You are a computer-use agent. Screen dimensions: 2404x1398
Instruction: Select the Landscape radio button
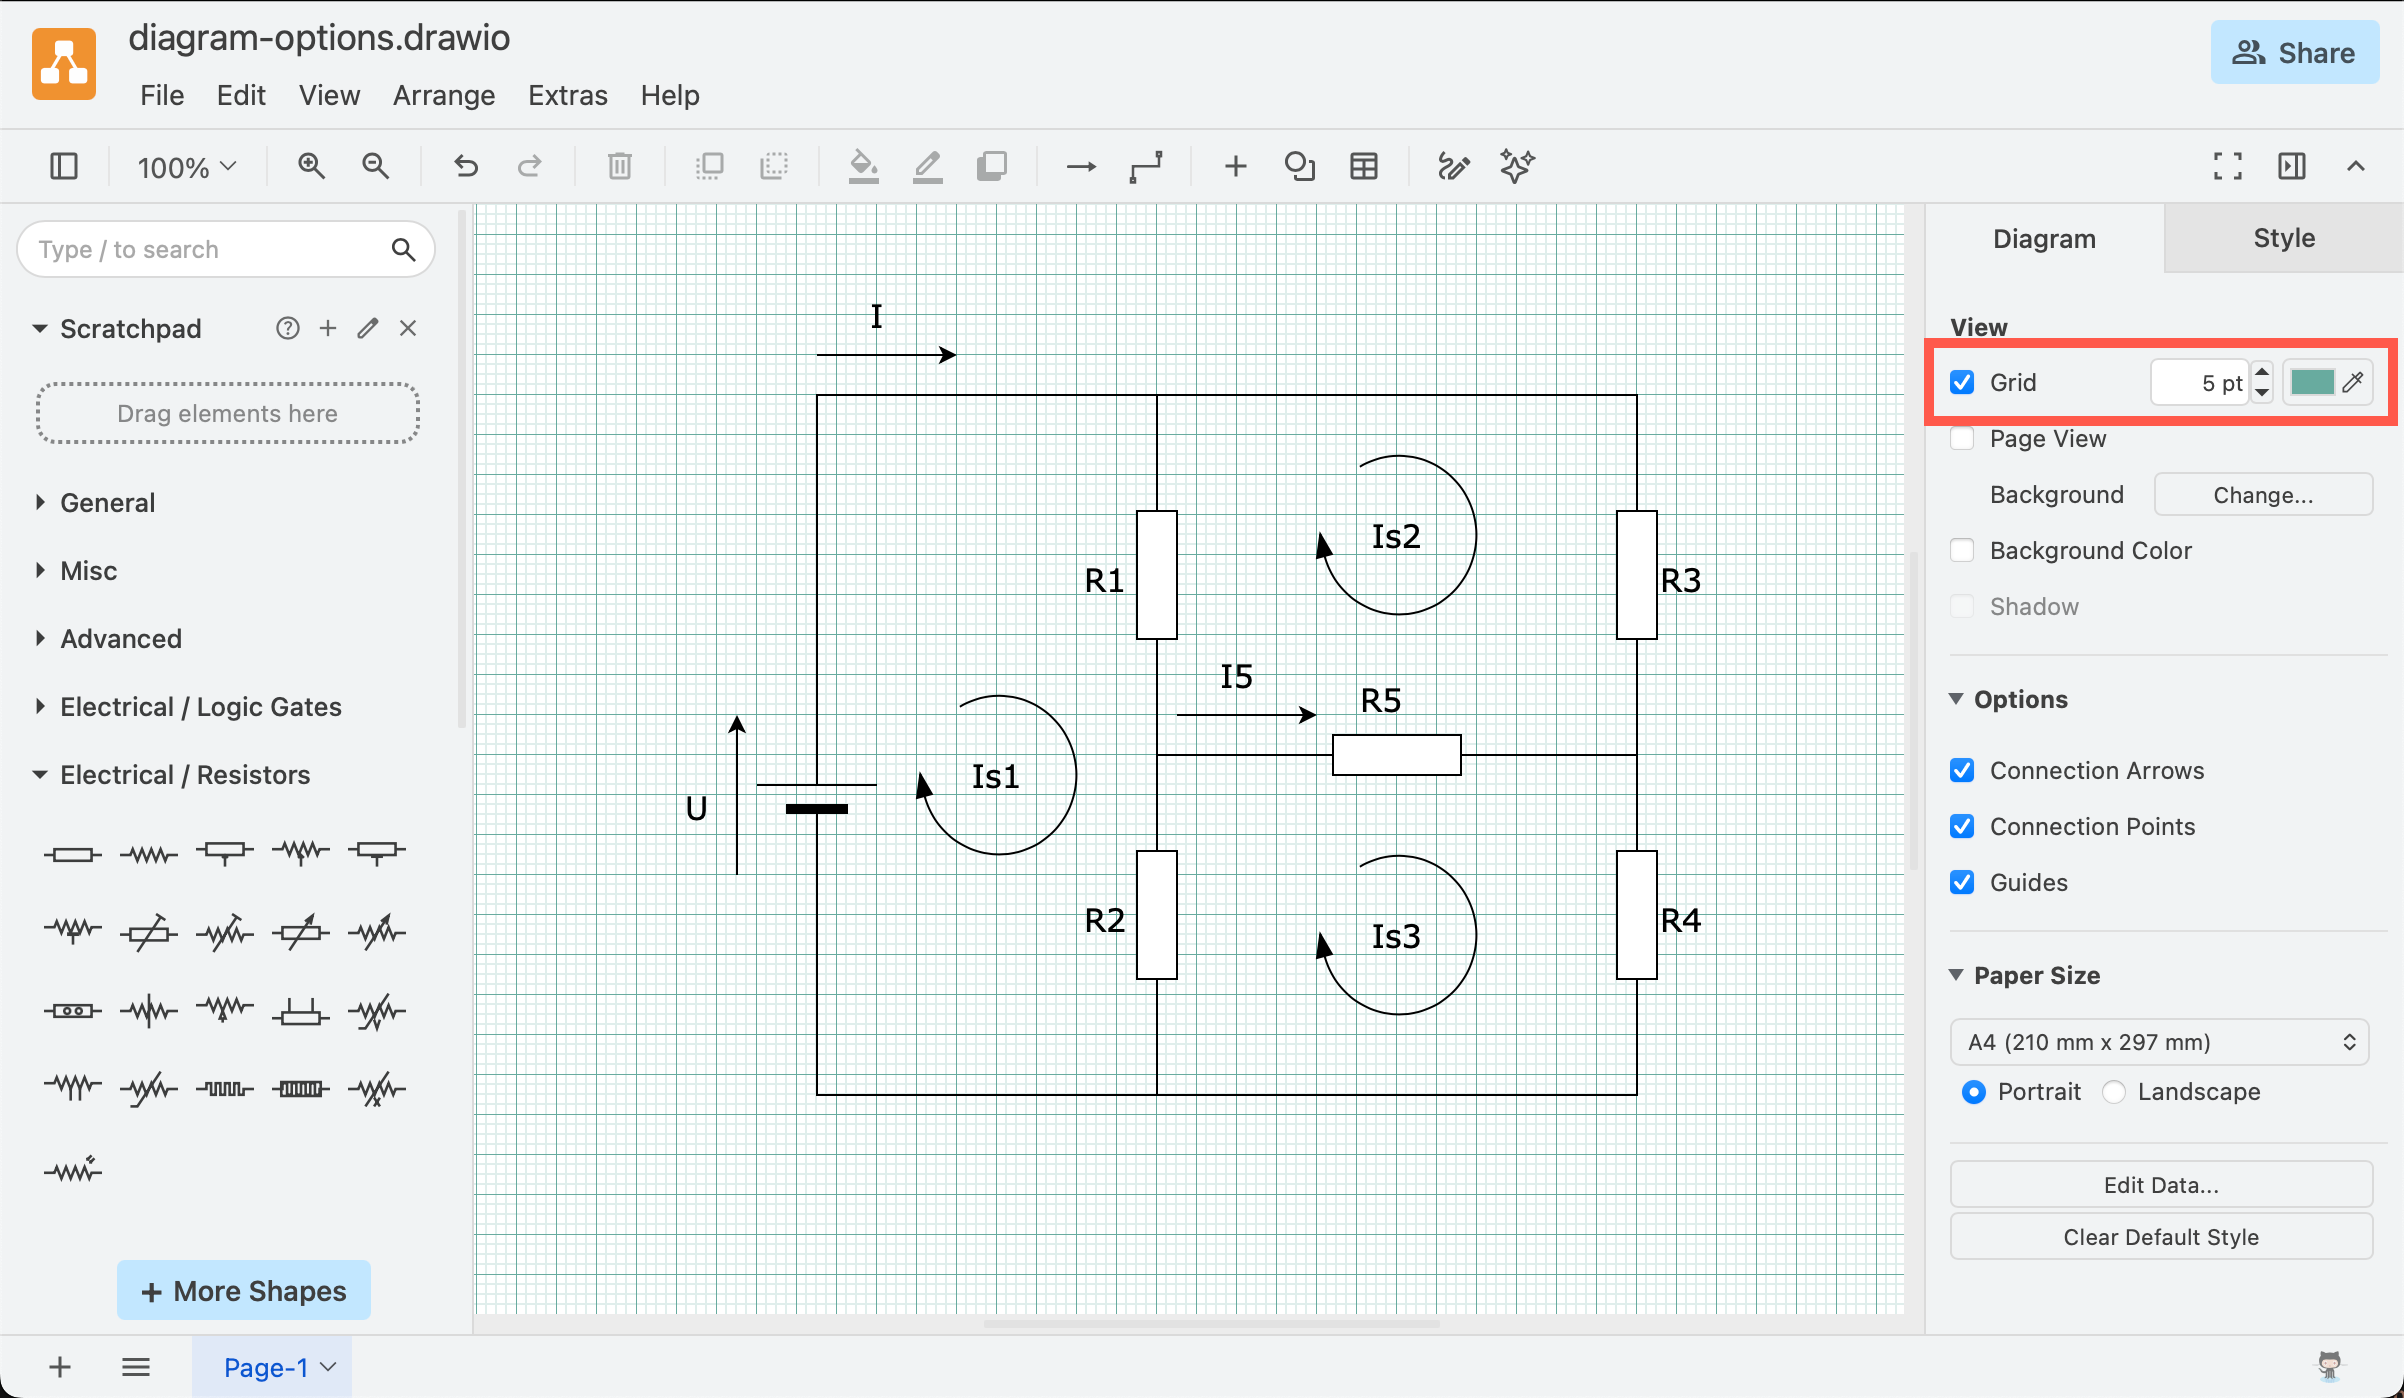coord(2114,1092)
